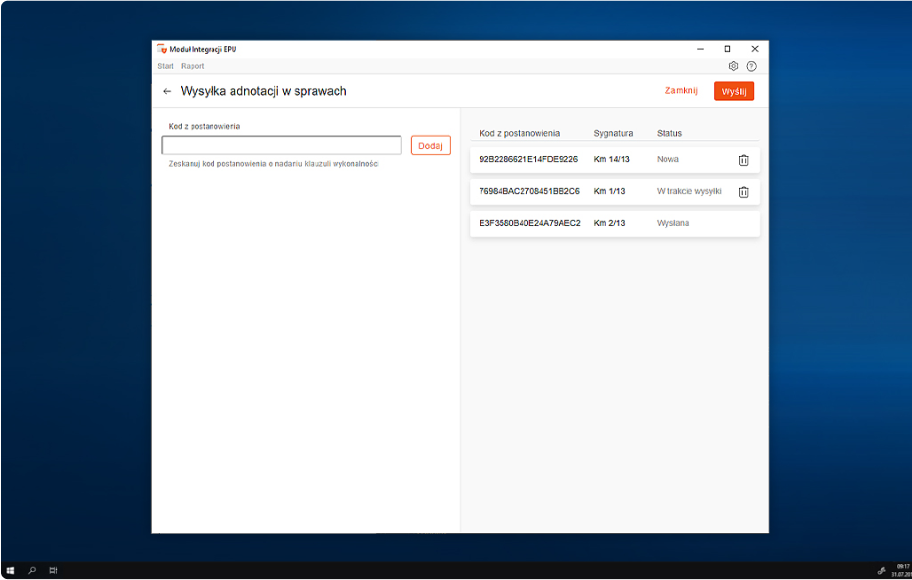Open settings via the gear icon

coord(733,66)
